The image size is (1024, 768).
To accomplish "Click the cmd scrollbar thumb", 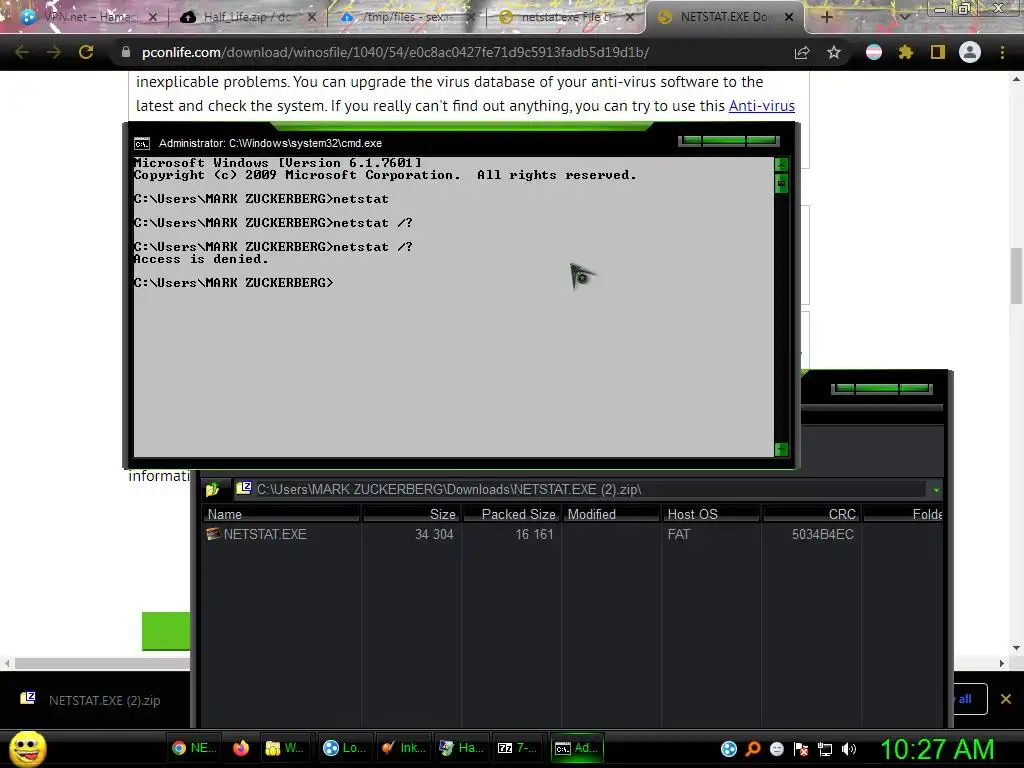I will pyautogui.click(x=781, y=184).
